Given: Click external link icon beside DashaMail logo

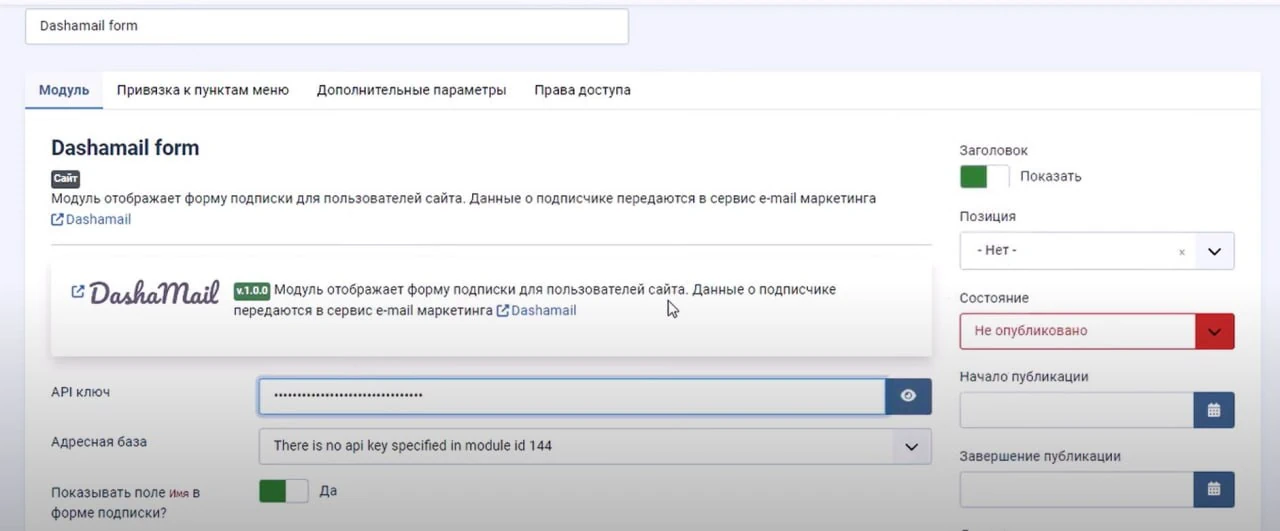Looking at the screenshot, I should (x=78, y=292).
